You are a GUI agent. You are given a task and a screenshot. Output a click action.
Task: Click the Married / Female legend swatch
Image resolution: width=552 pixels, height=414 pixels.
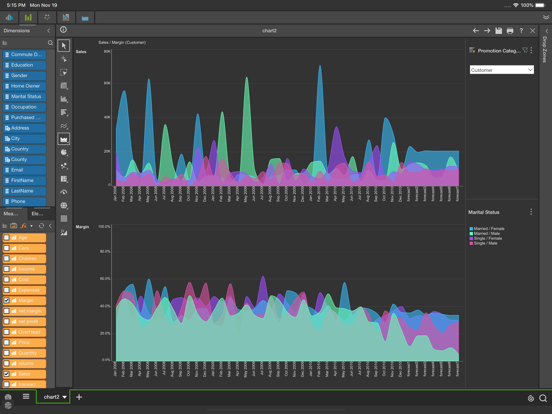tap(471, 228)
